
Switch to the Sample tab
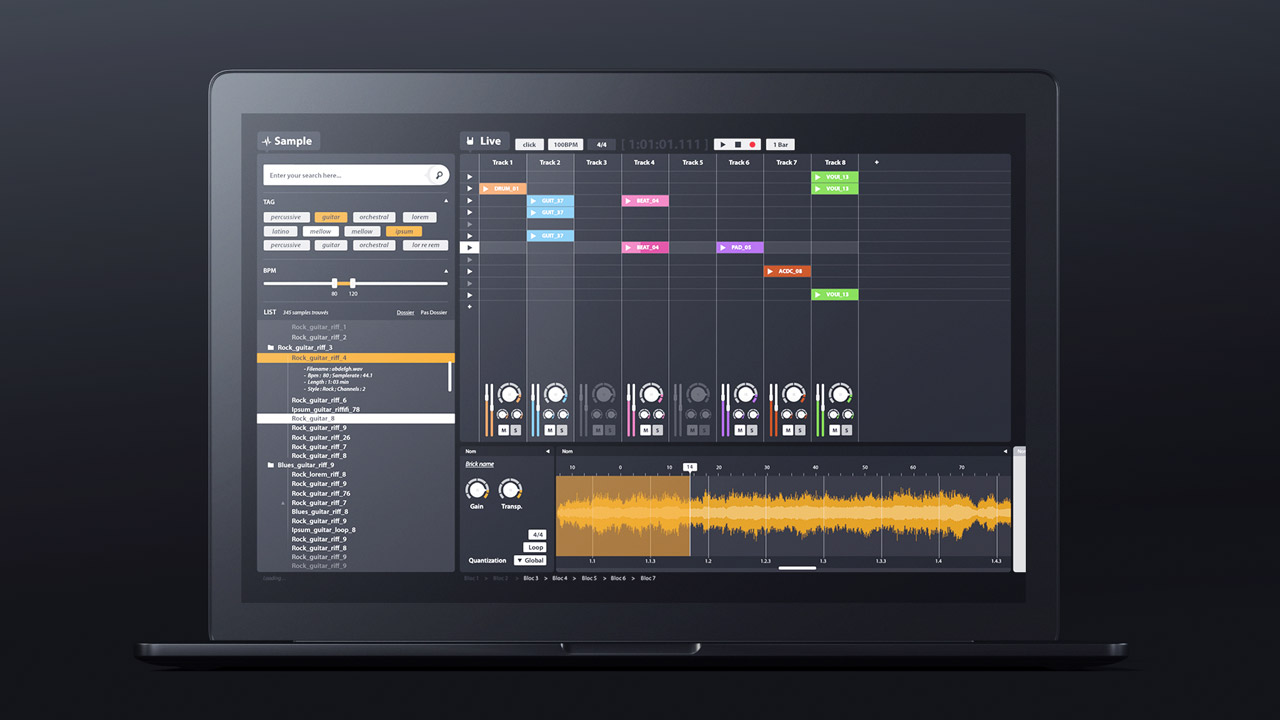coord(288,141)
